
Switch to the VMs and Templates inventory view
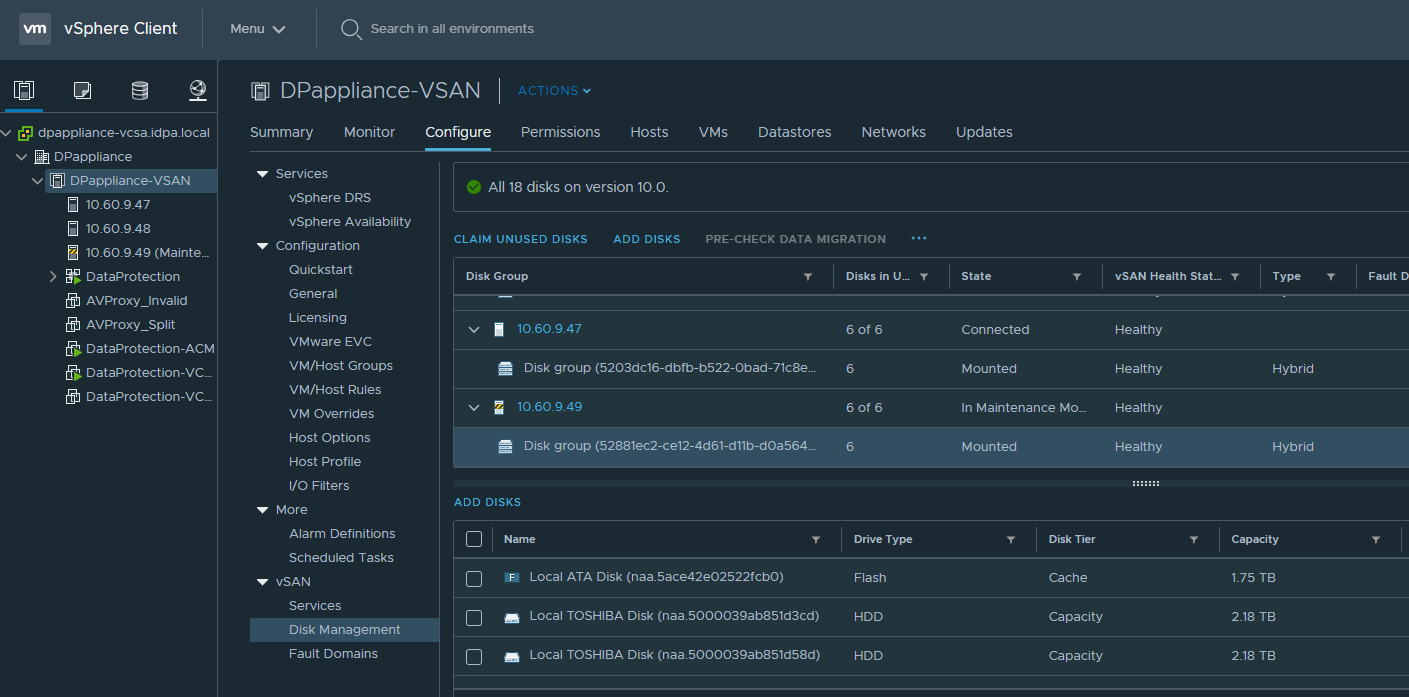point(81,89)
